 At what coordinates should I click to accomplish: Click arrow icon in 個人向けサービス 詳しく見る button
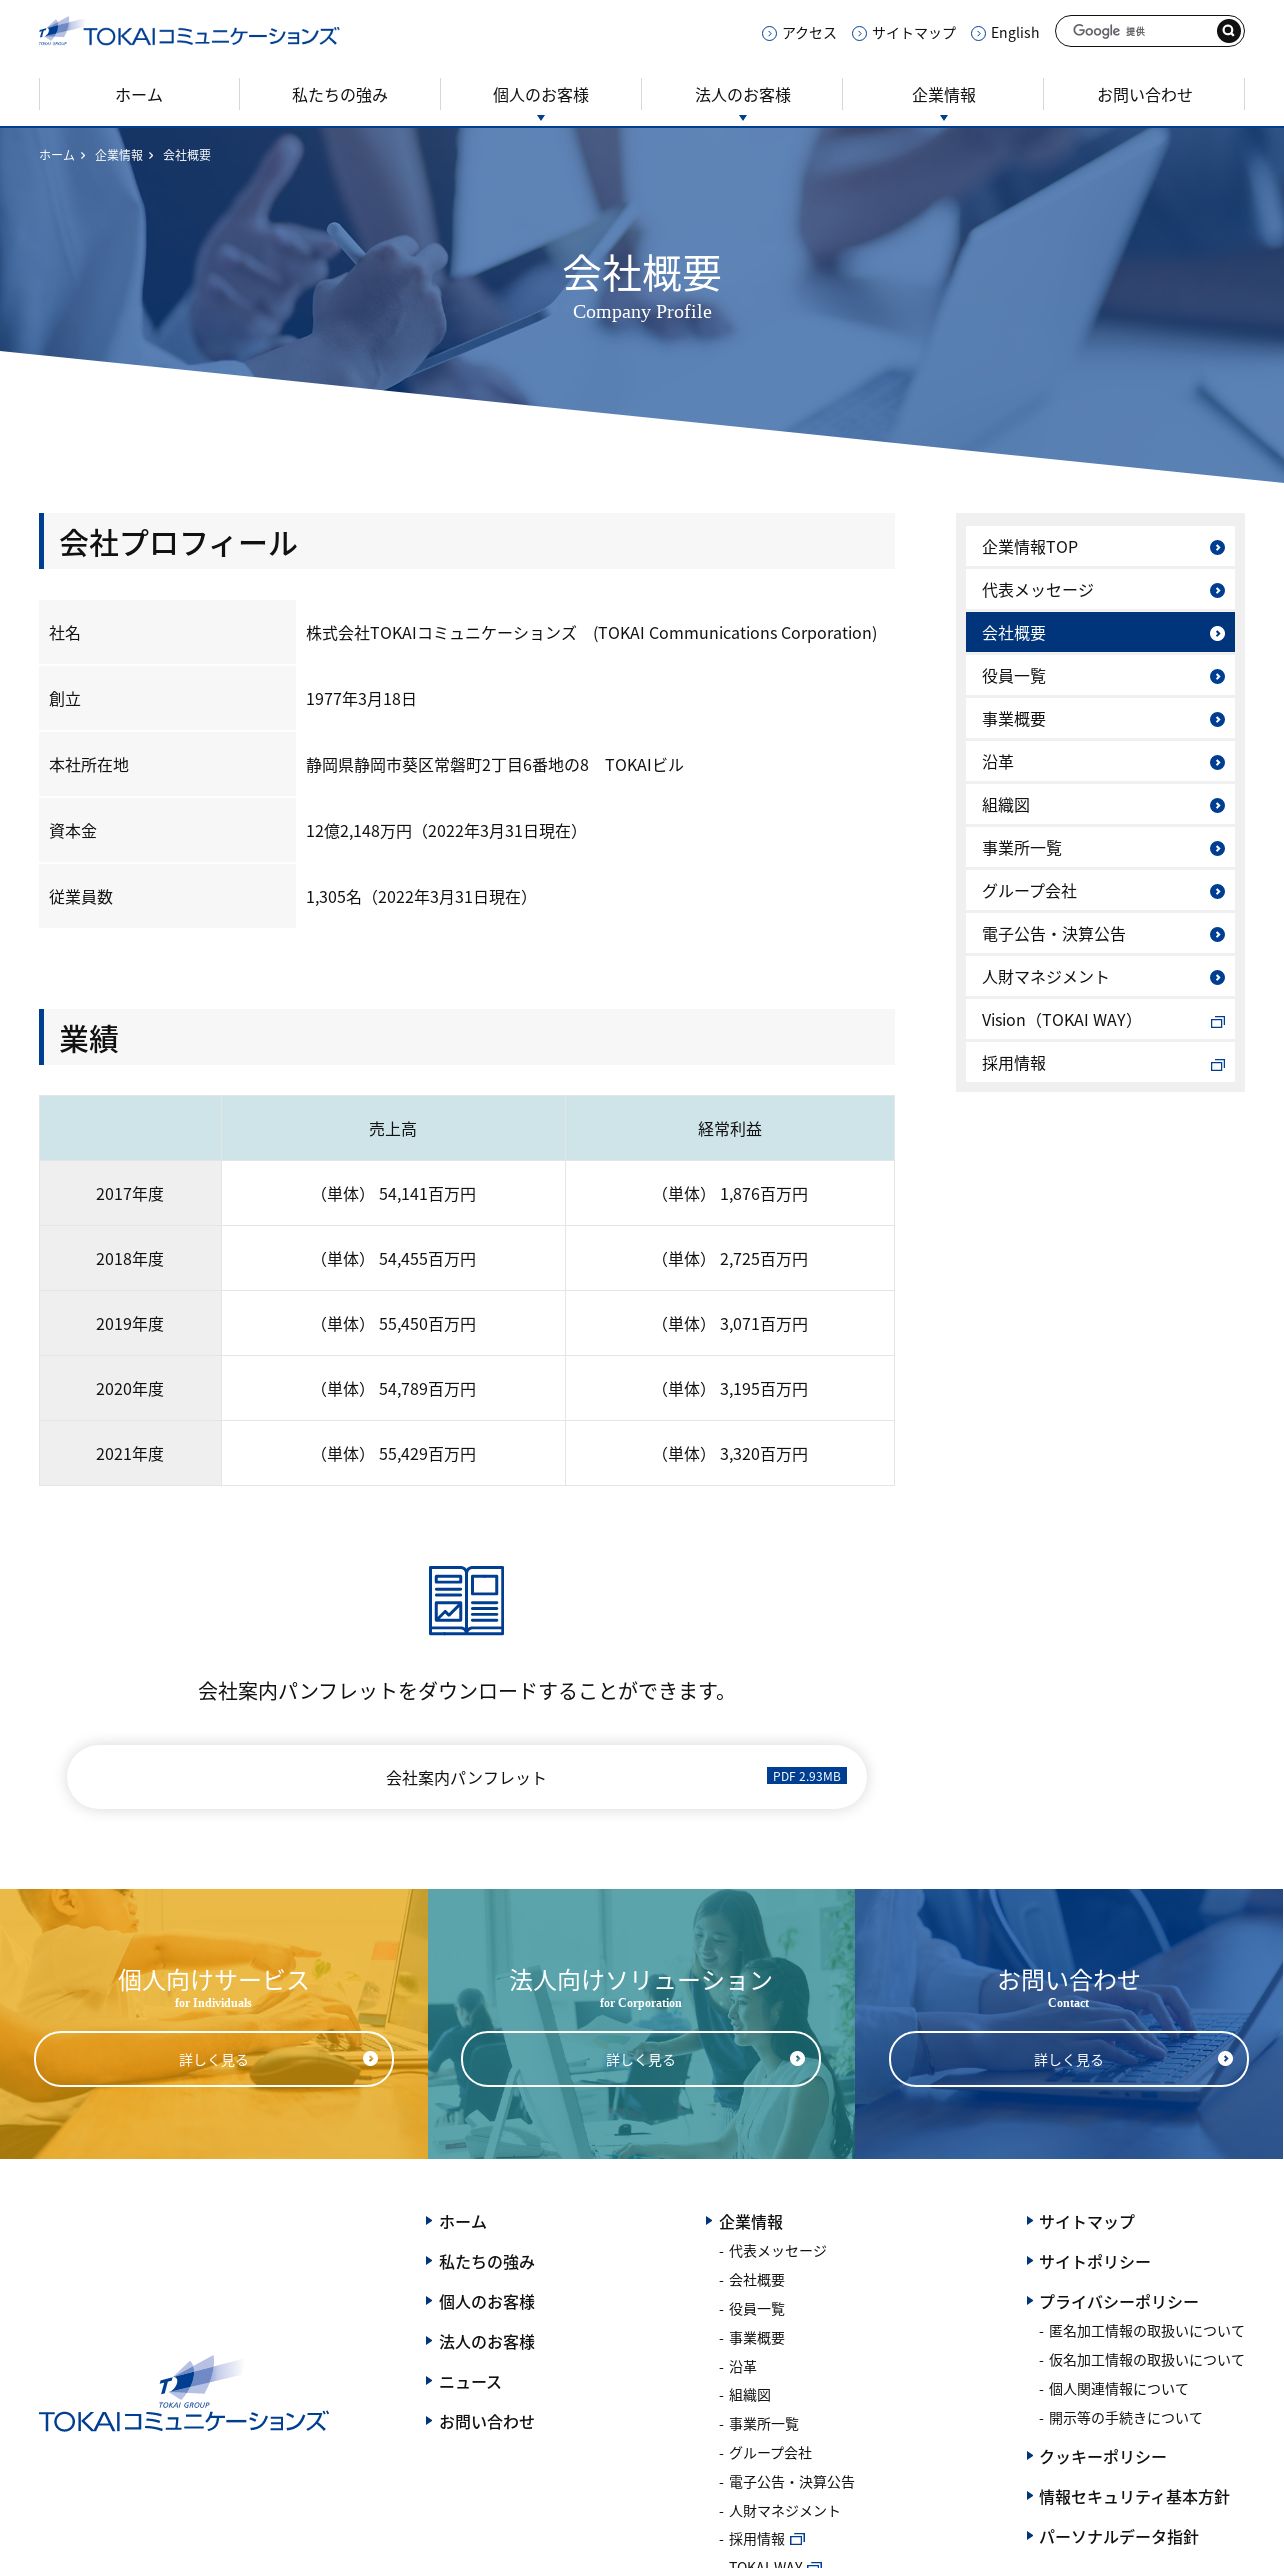coord(370,2058)
